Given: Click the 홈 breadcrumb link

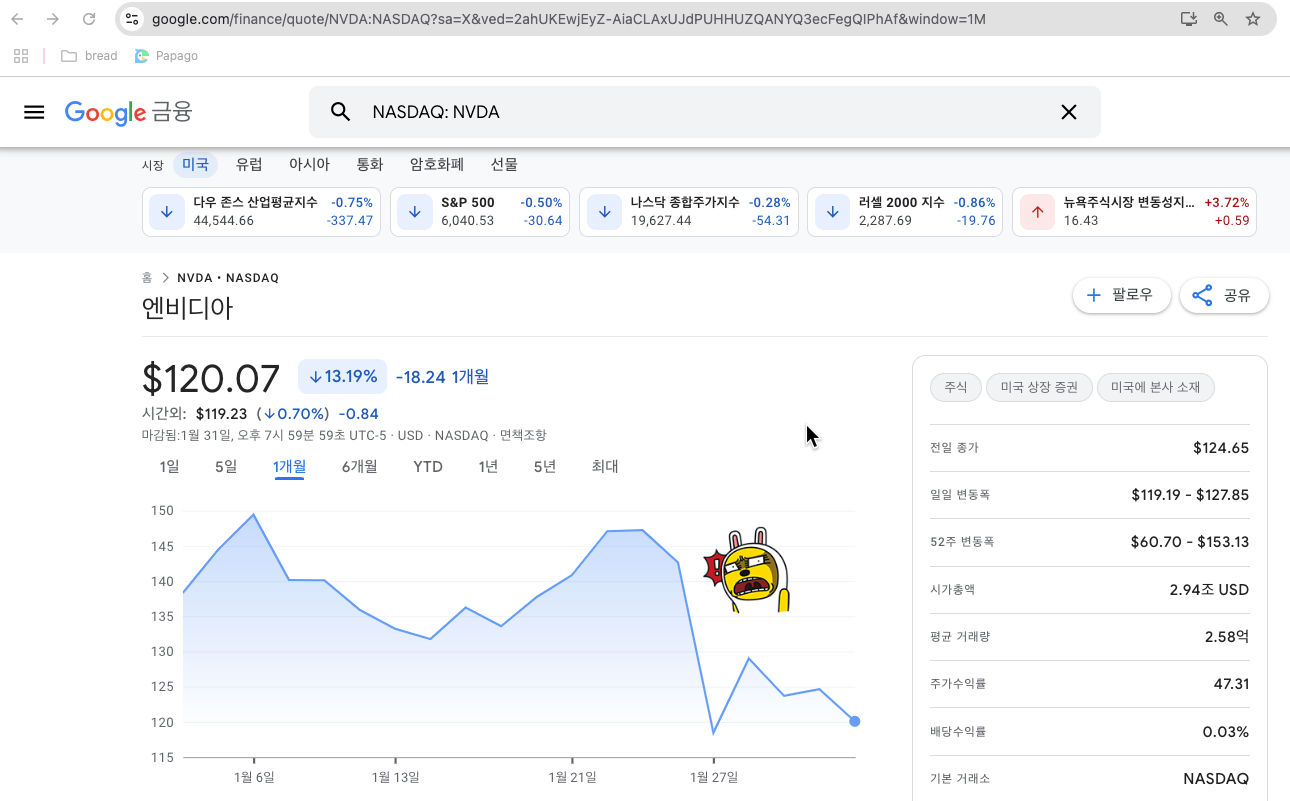Looking at the screenshot, I should [147, 278].
